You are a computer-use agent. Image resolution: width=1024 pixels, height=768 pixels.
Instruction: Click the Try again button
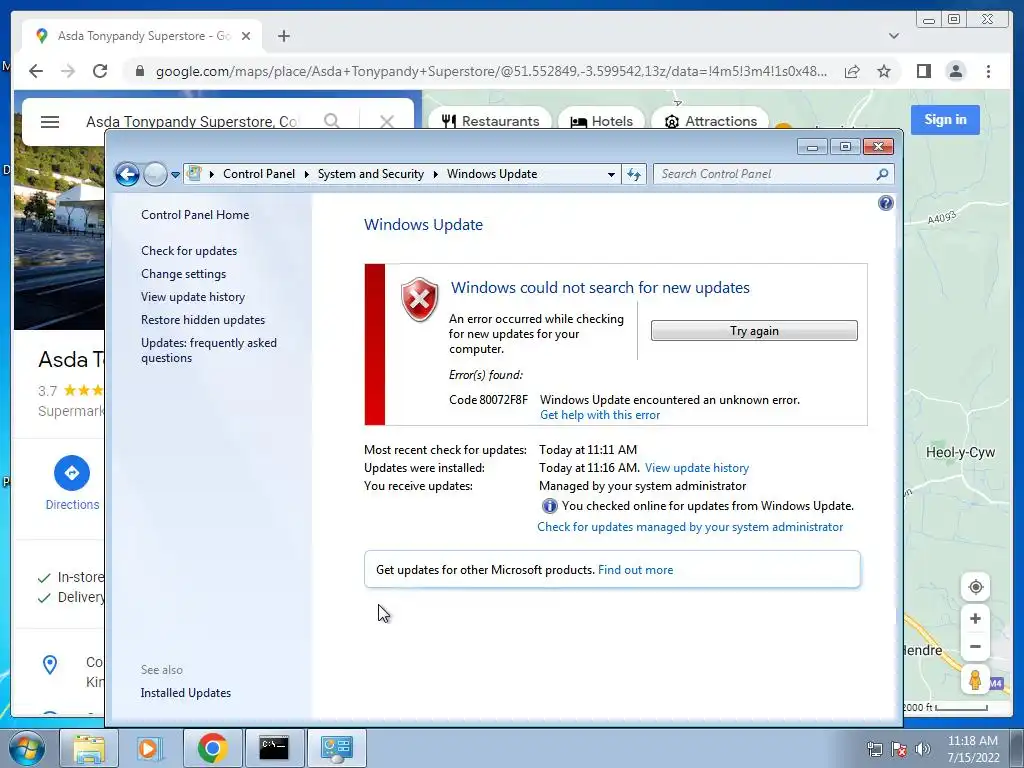pyautogui.click(x=754, y=330)
